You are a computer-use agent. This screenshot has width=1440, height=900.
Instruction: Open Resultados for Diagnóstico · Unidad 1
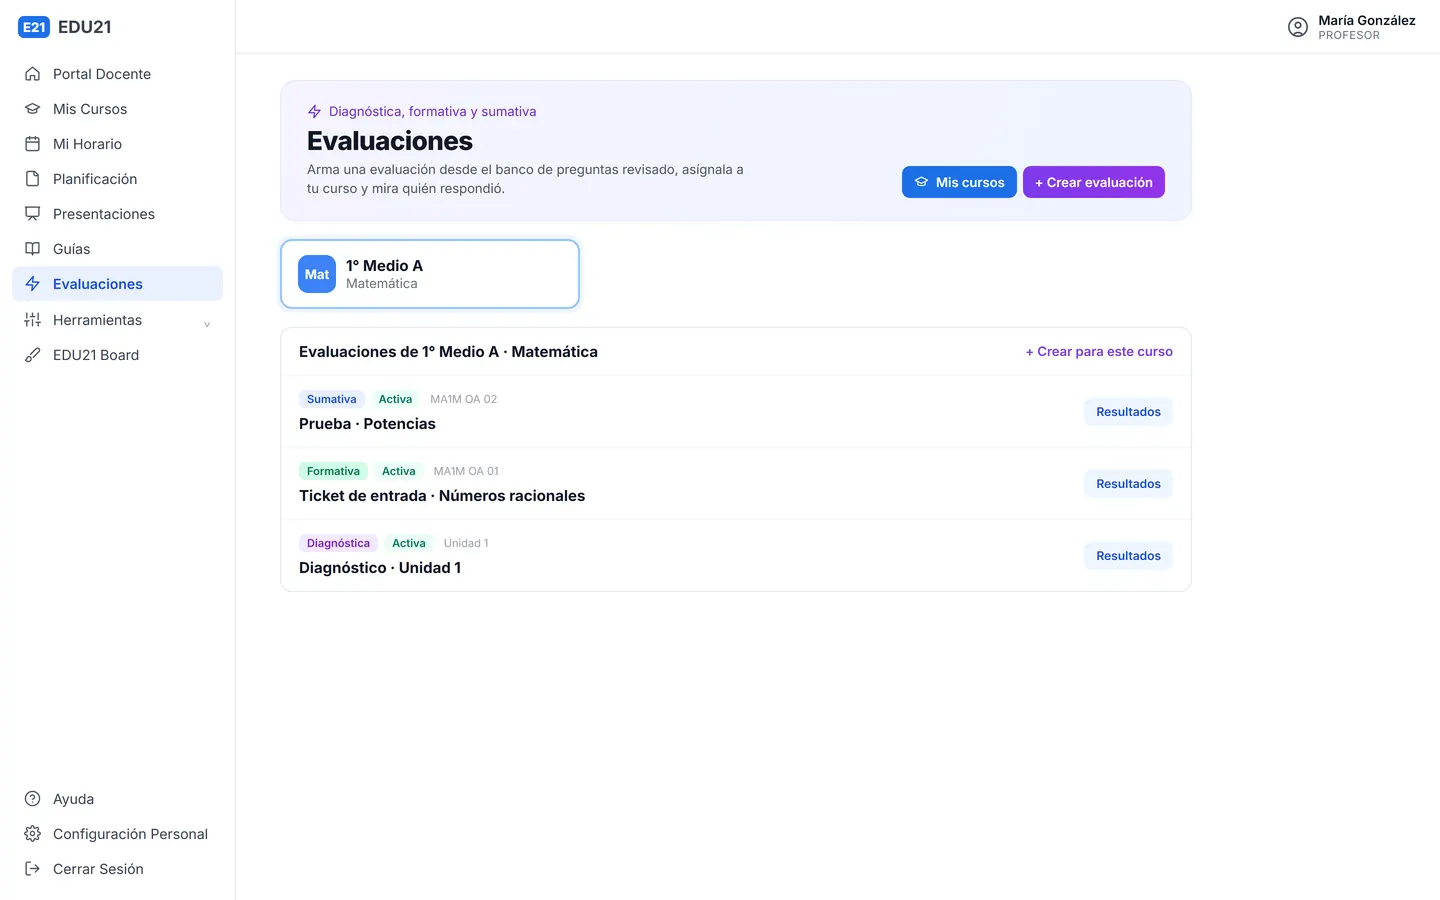click(x=1128, y=556)
